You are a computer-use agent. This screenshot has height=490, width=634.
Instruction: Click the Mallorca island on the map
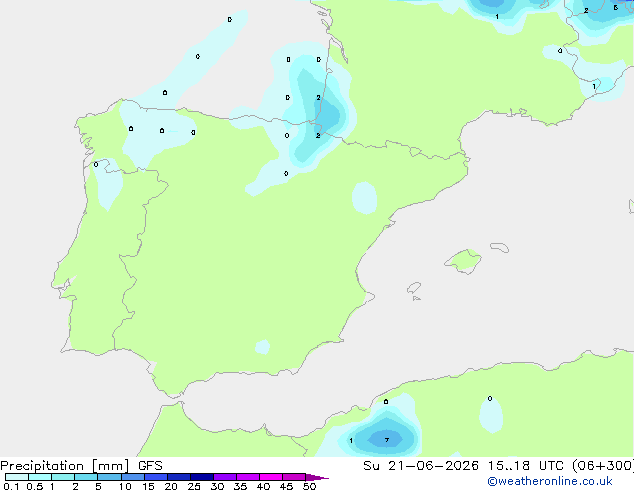tap(463, 262)
